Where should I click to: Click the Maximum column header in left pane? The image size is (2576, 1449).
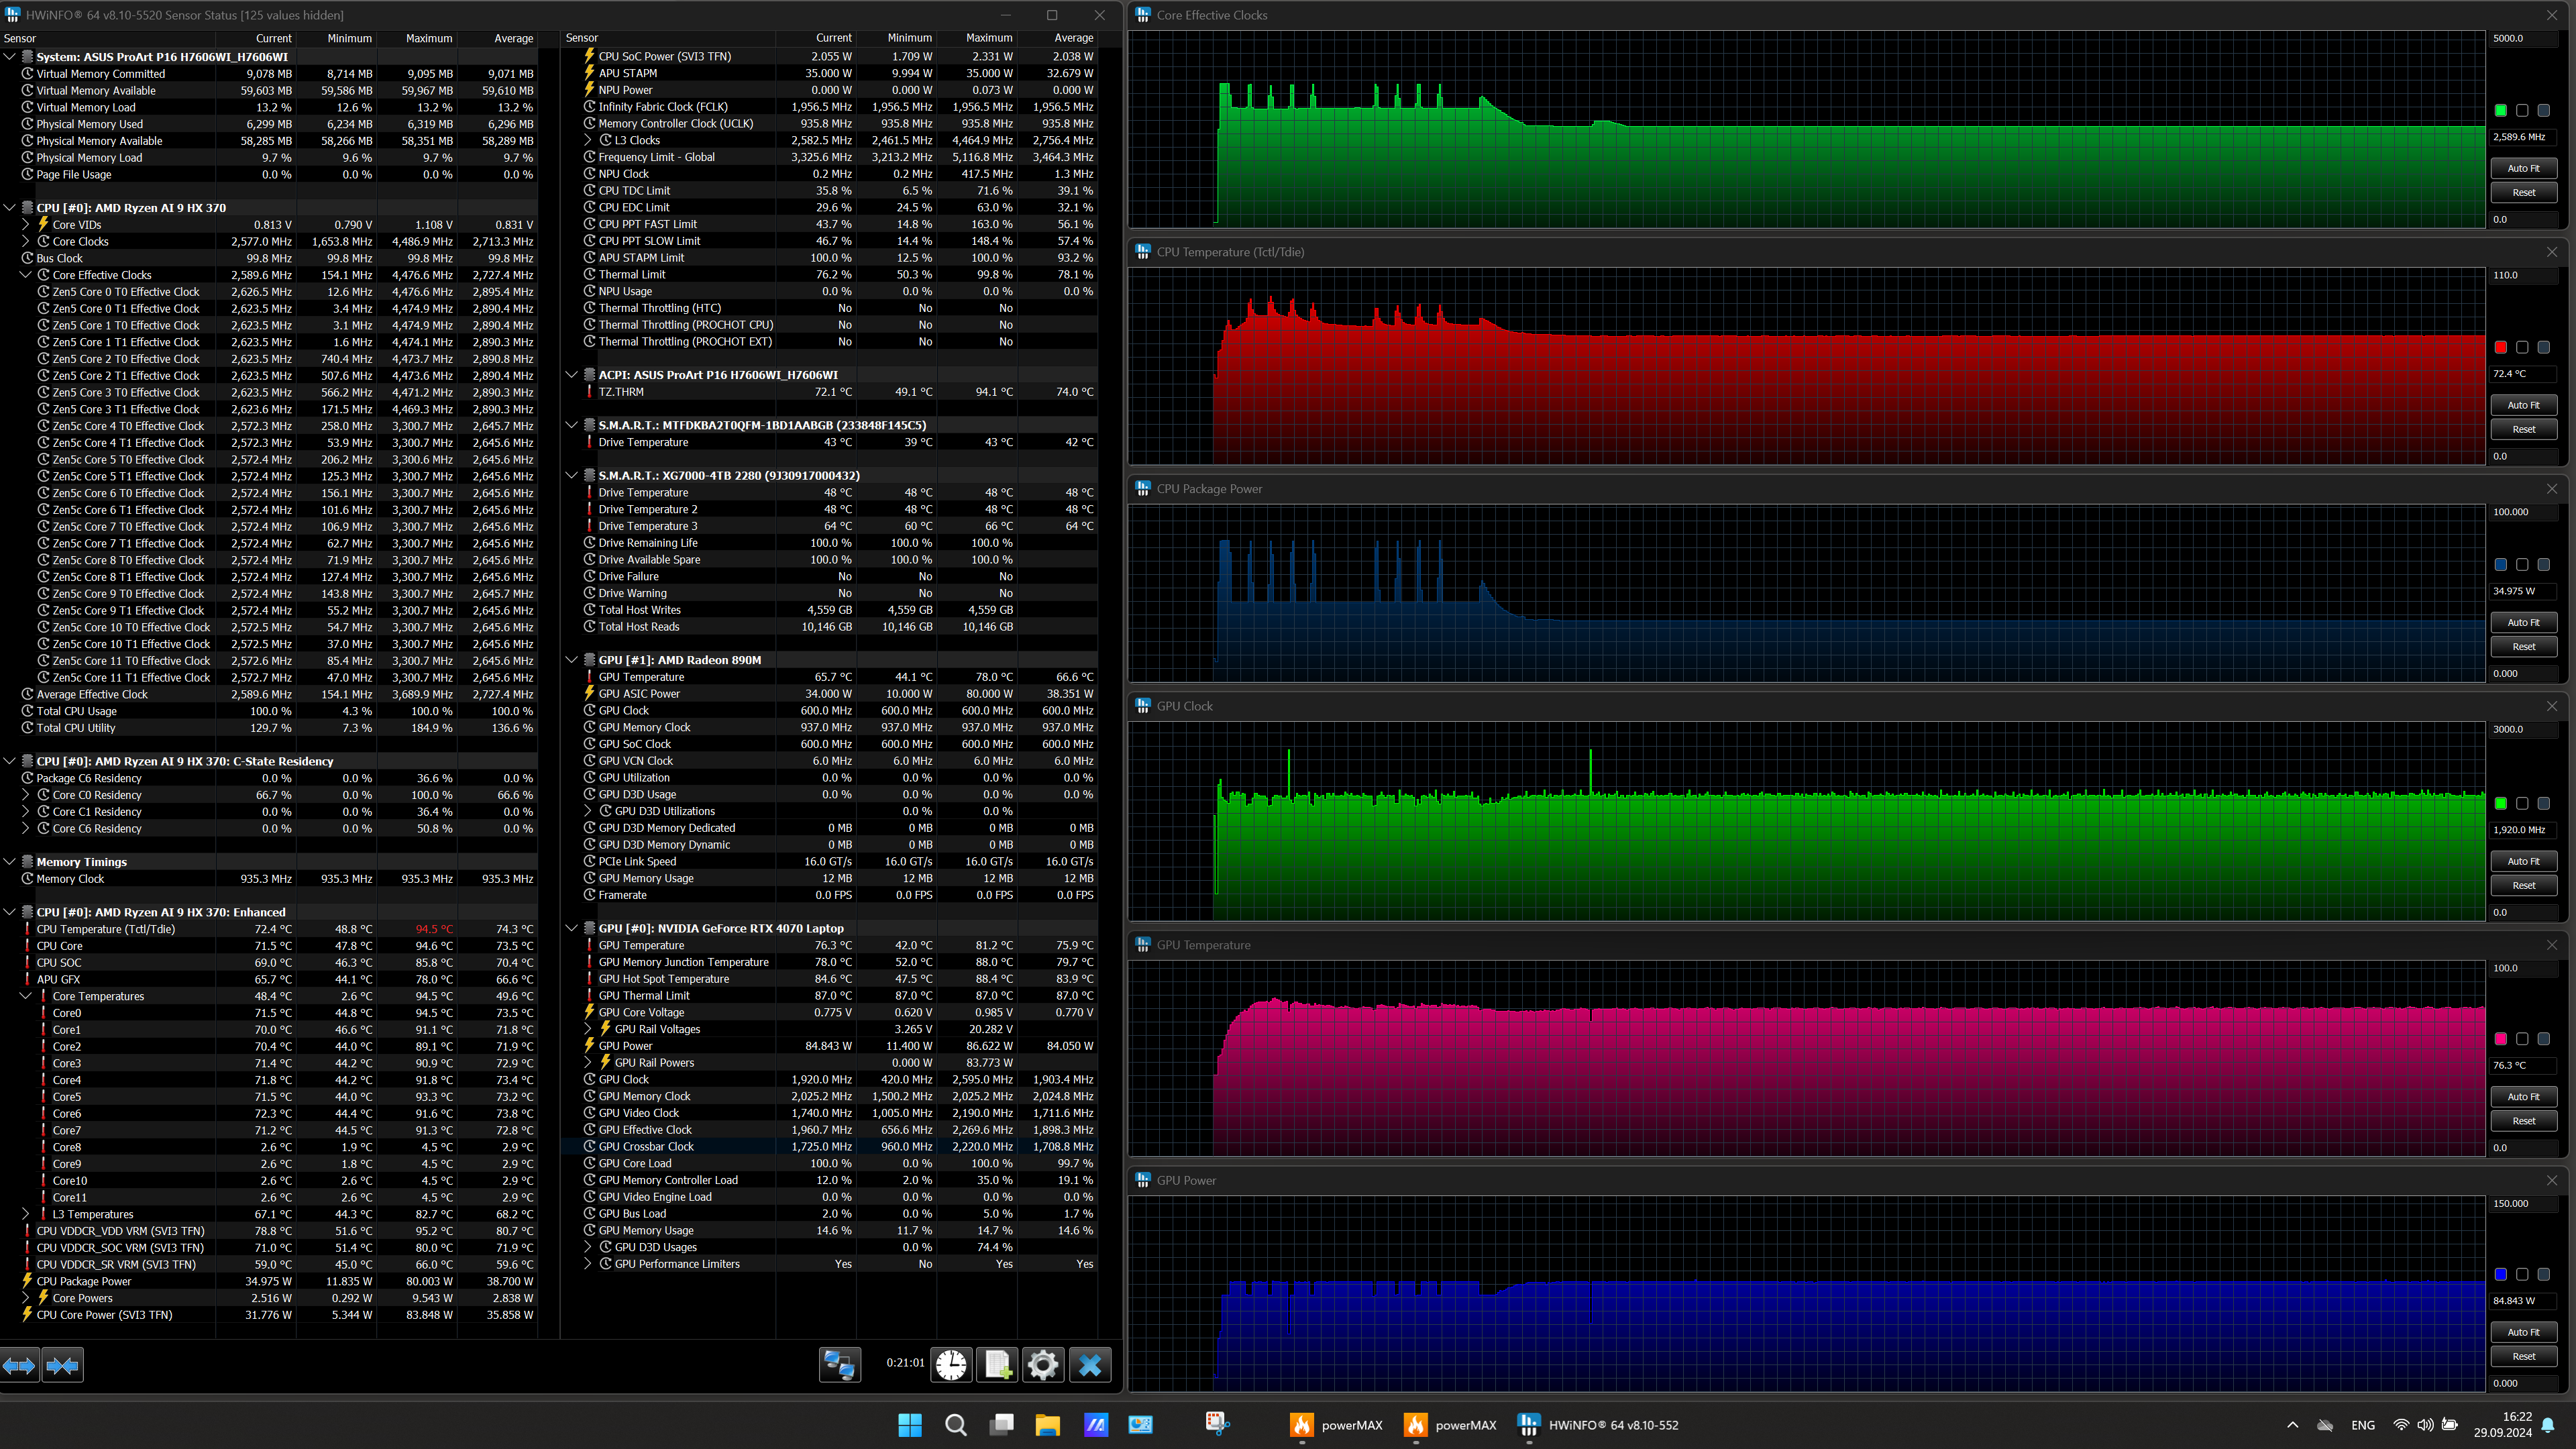pos(429,38)
